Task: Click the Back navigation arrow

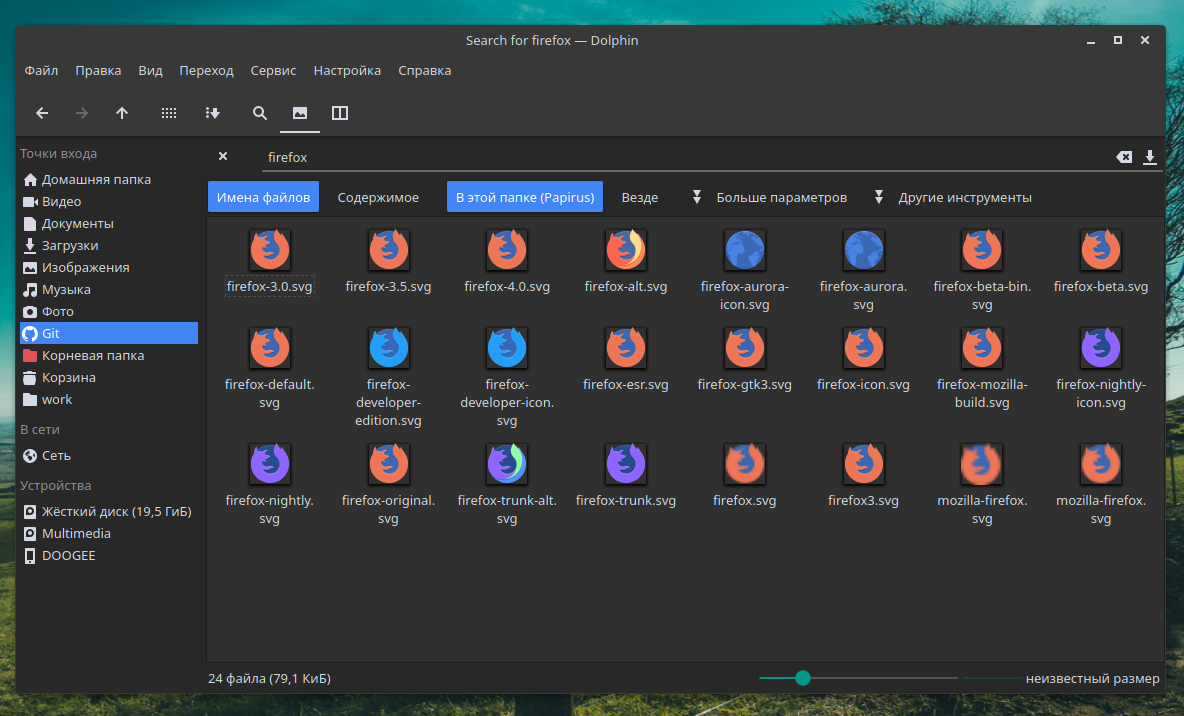Action: pos(42,113)
